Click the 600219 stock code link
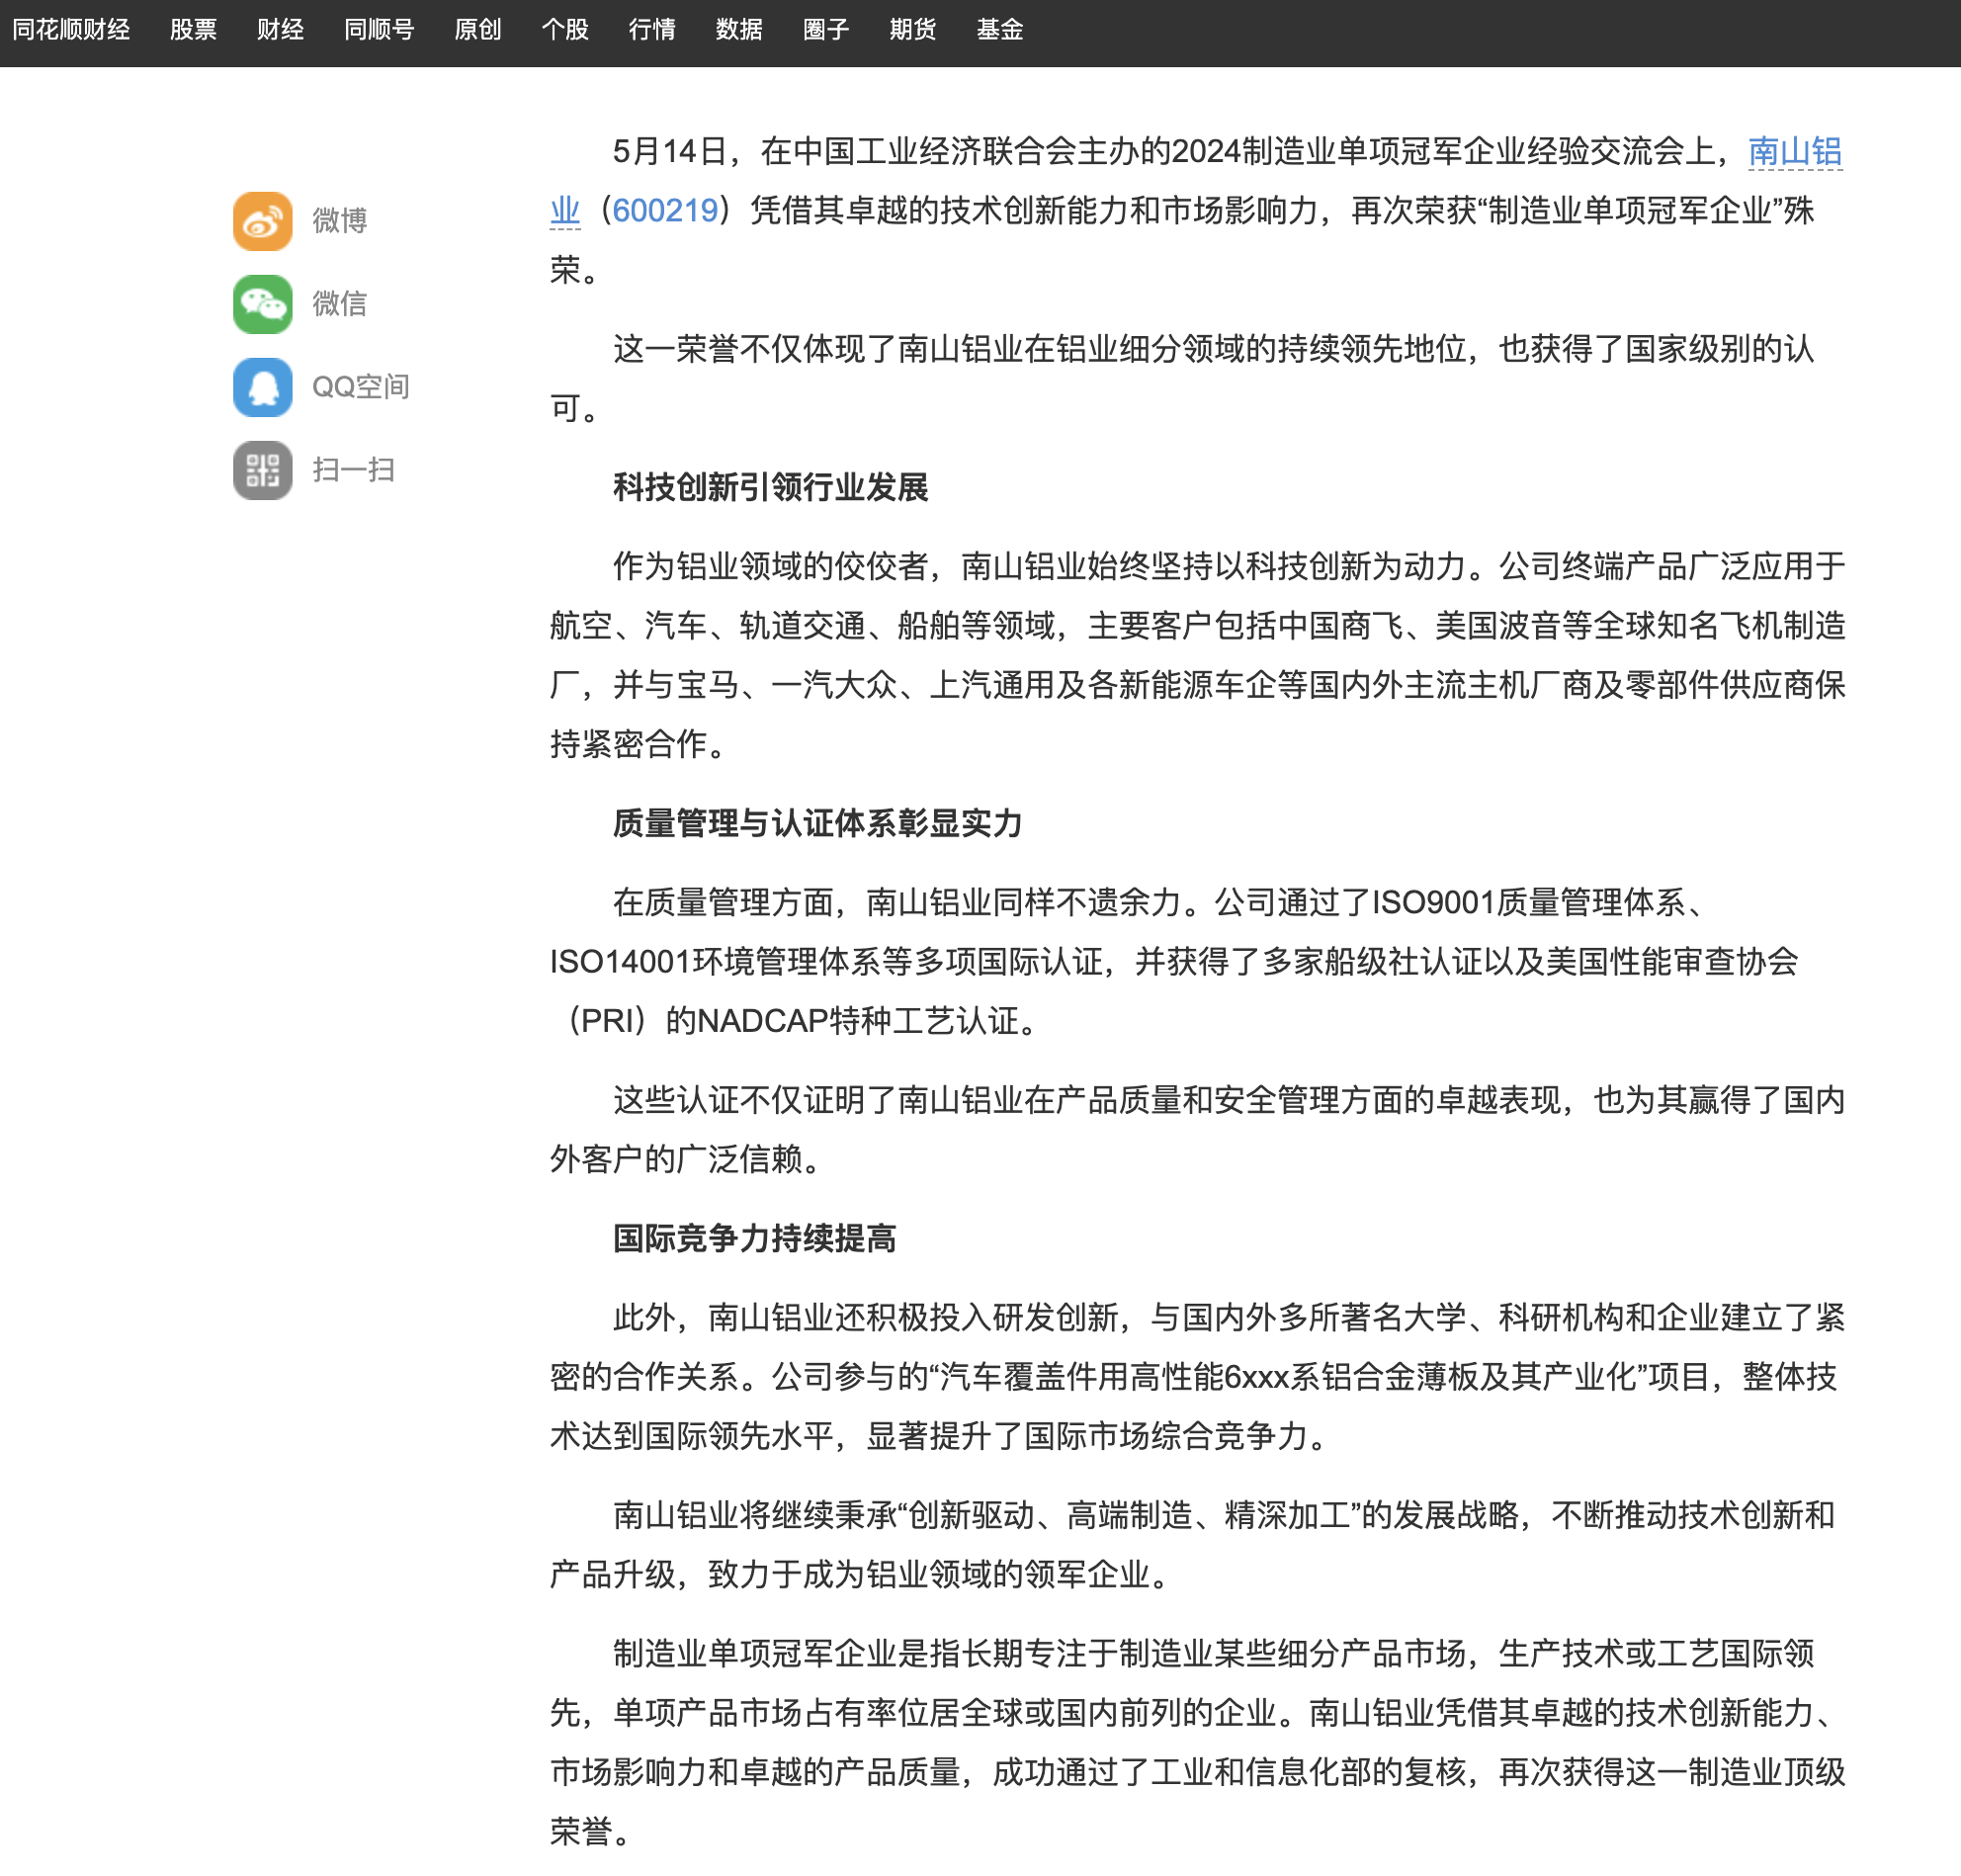 tap(665, 211)
